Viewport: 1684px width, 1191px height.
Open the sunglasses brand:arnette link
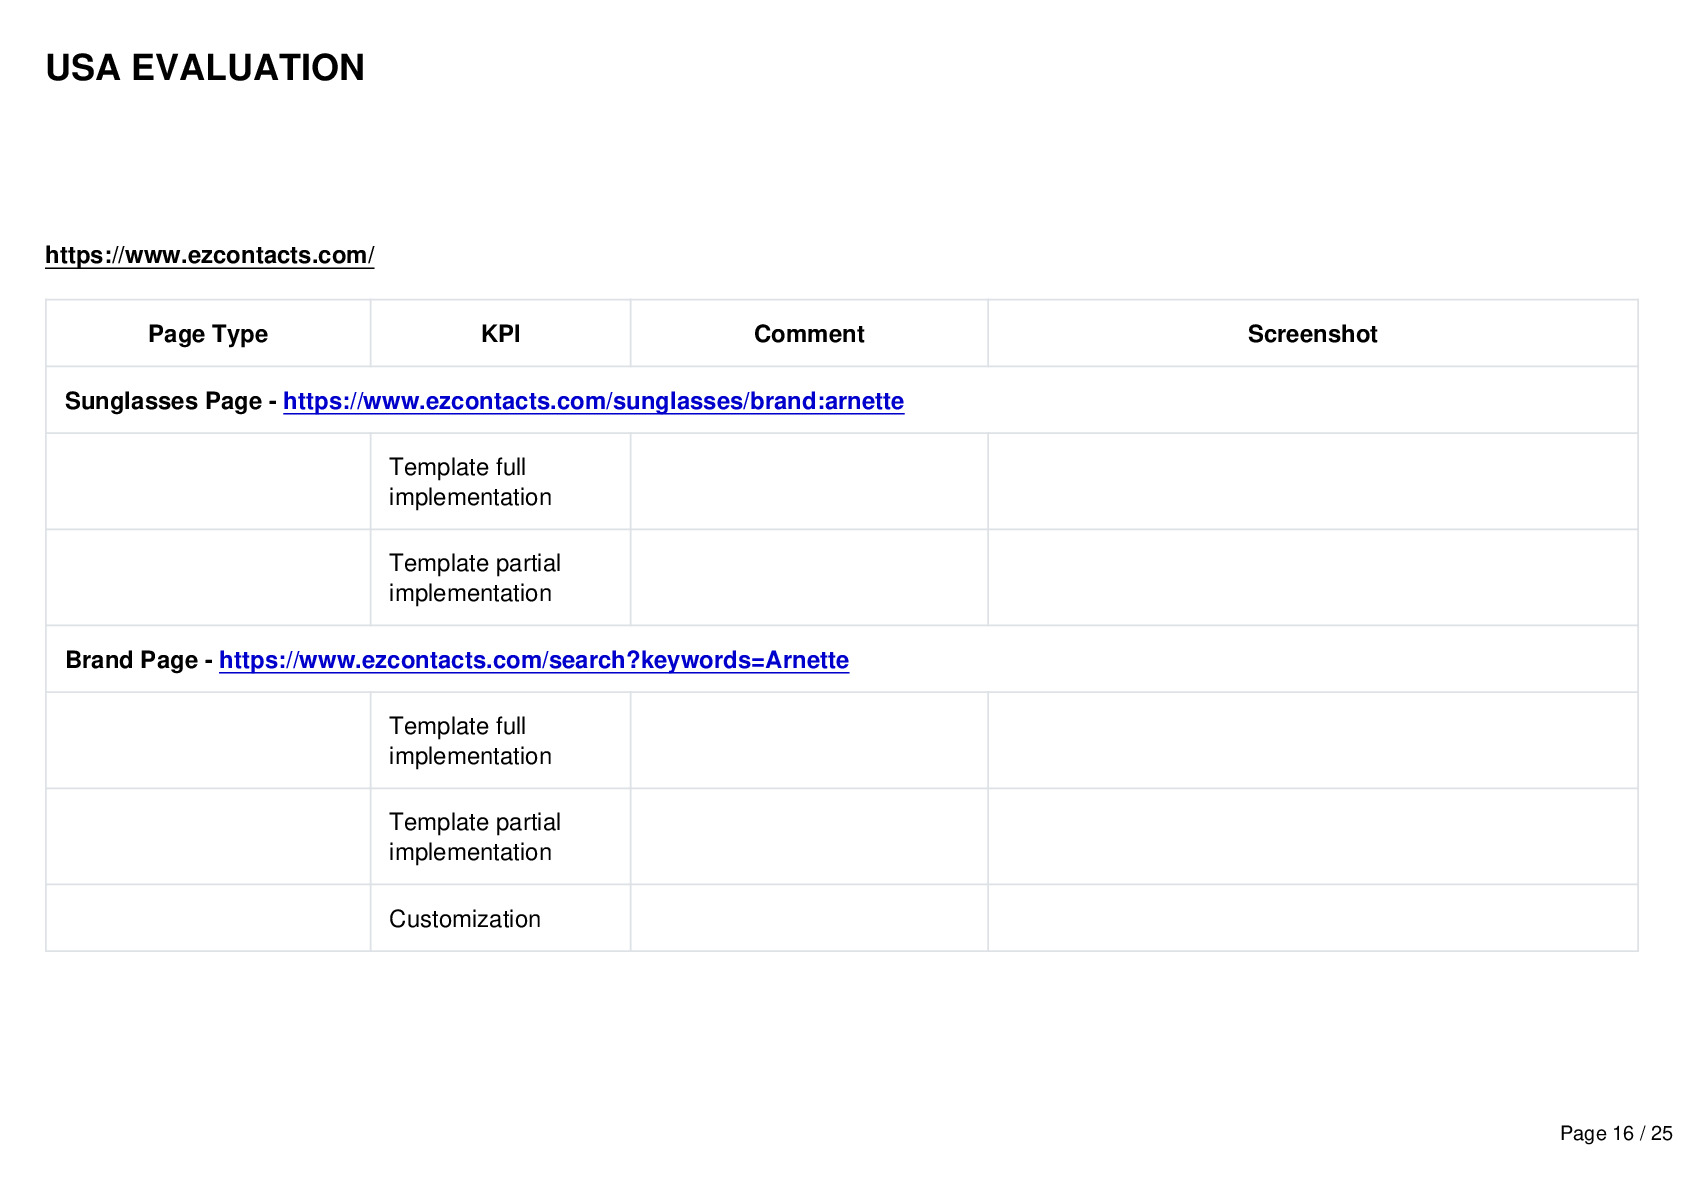coord(593,401)
